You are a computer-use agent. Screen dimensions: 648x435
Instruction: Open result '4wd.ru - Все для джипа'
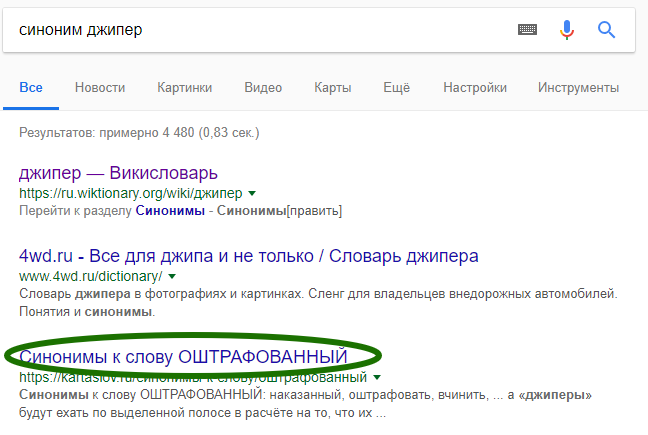click(249, 256)
